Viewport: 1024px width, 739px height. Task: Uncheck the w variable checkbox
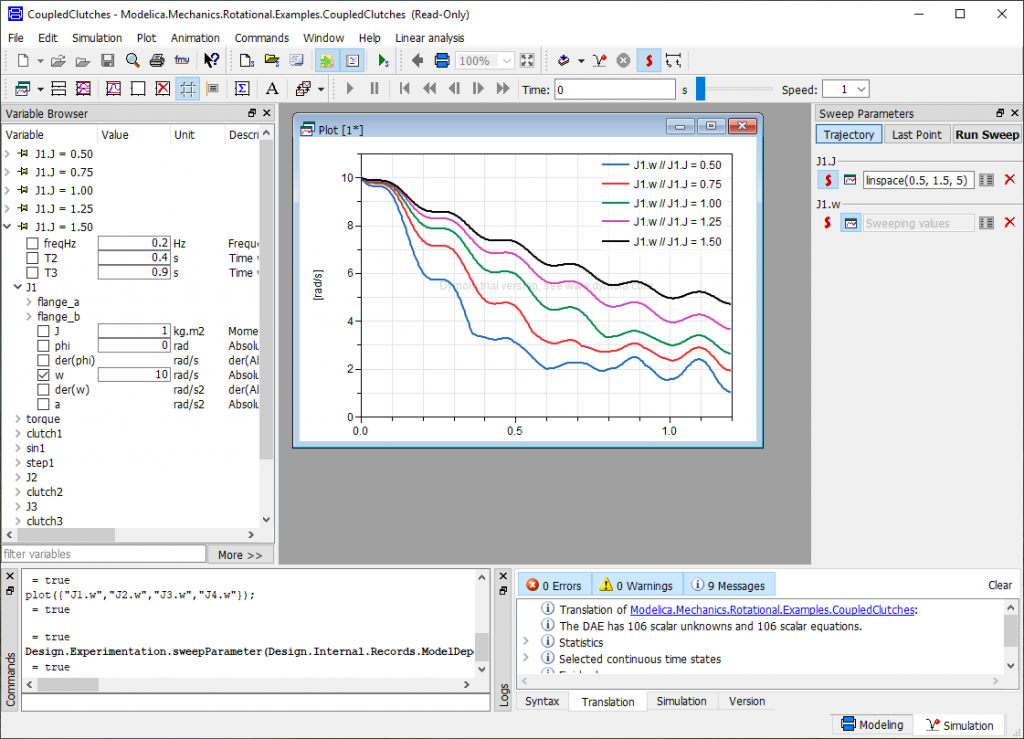(x=43, y=375)
